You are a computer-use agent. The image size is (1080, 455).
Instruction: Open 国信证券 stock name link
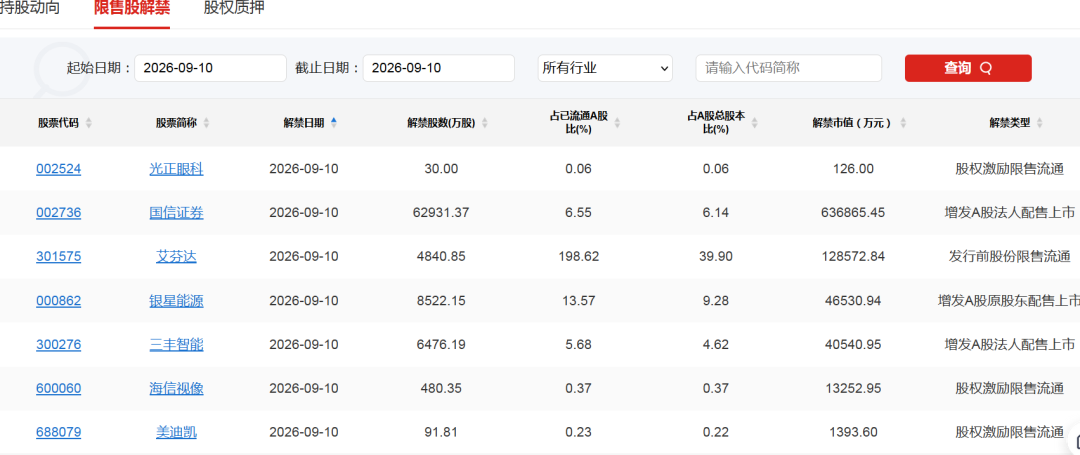(176, 213)
